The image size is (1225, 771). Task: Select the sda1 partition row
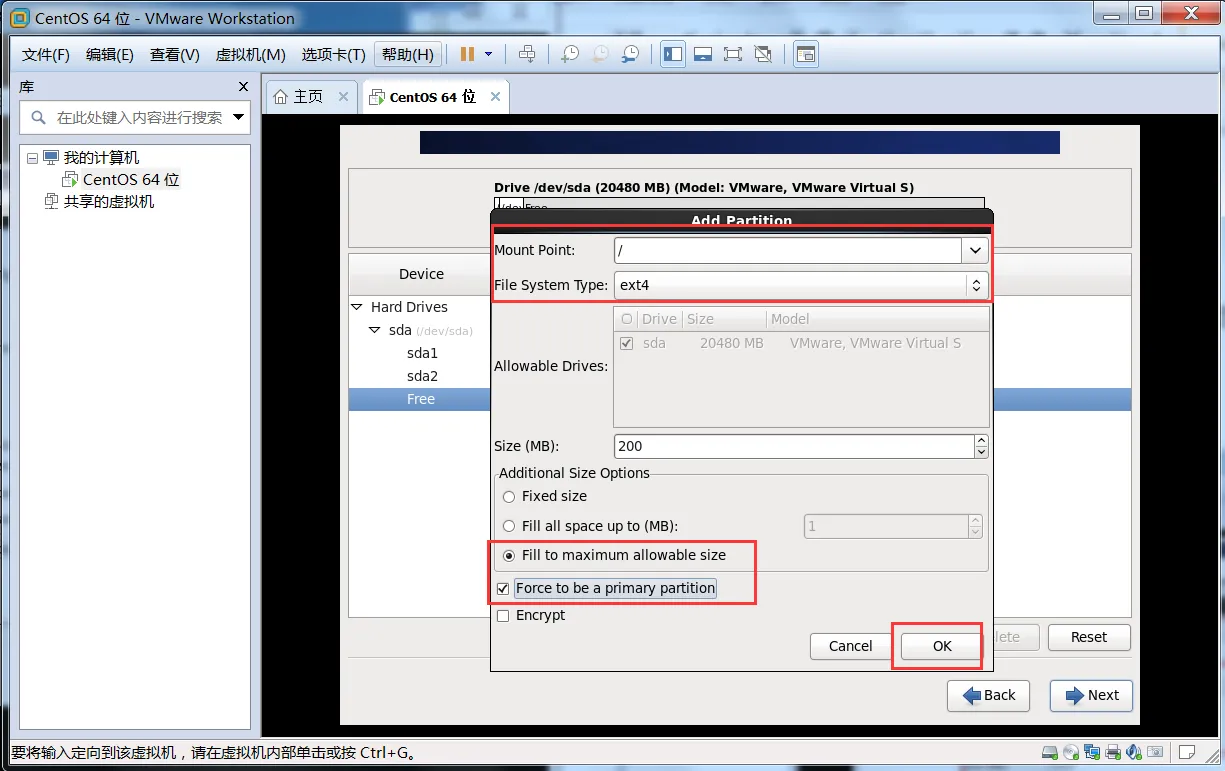point(422,353)
